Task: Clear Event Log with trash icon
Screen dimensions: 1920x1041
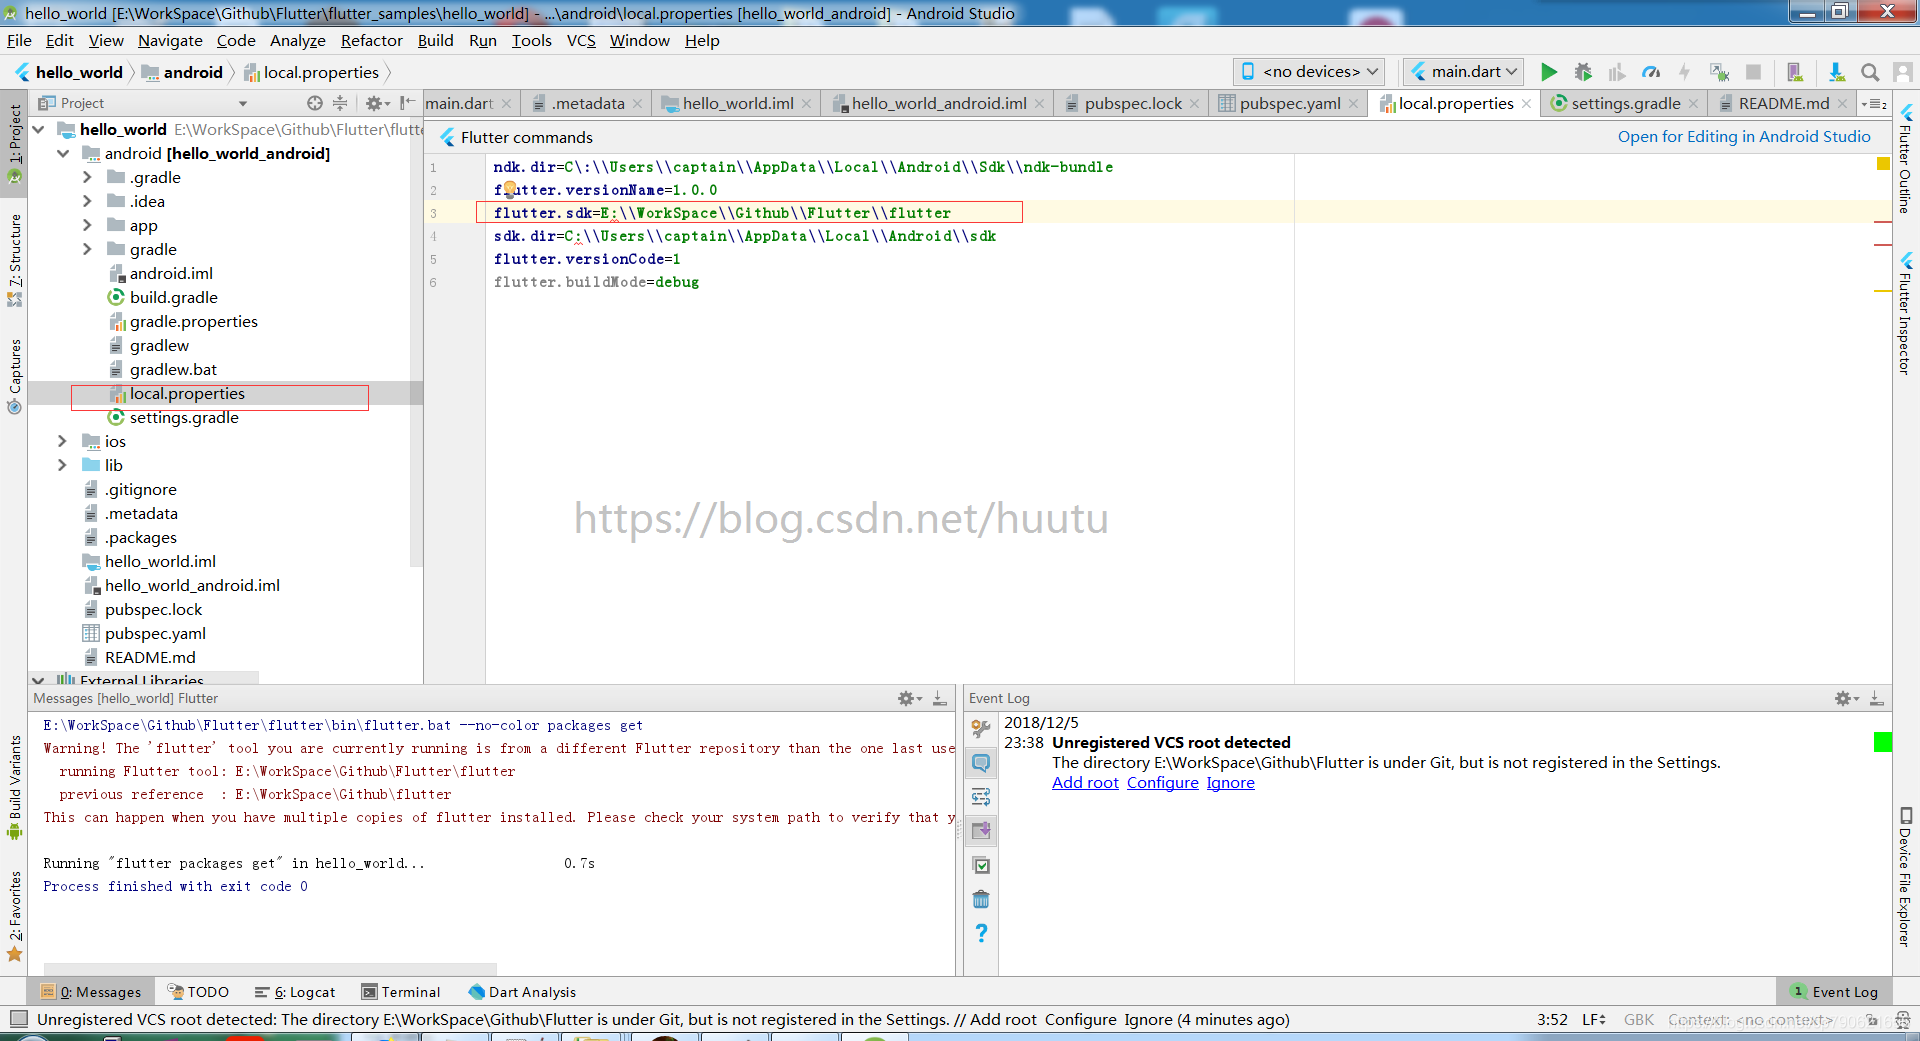Action: click(x=981, y=899)
